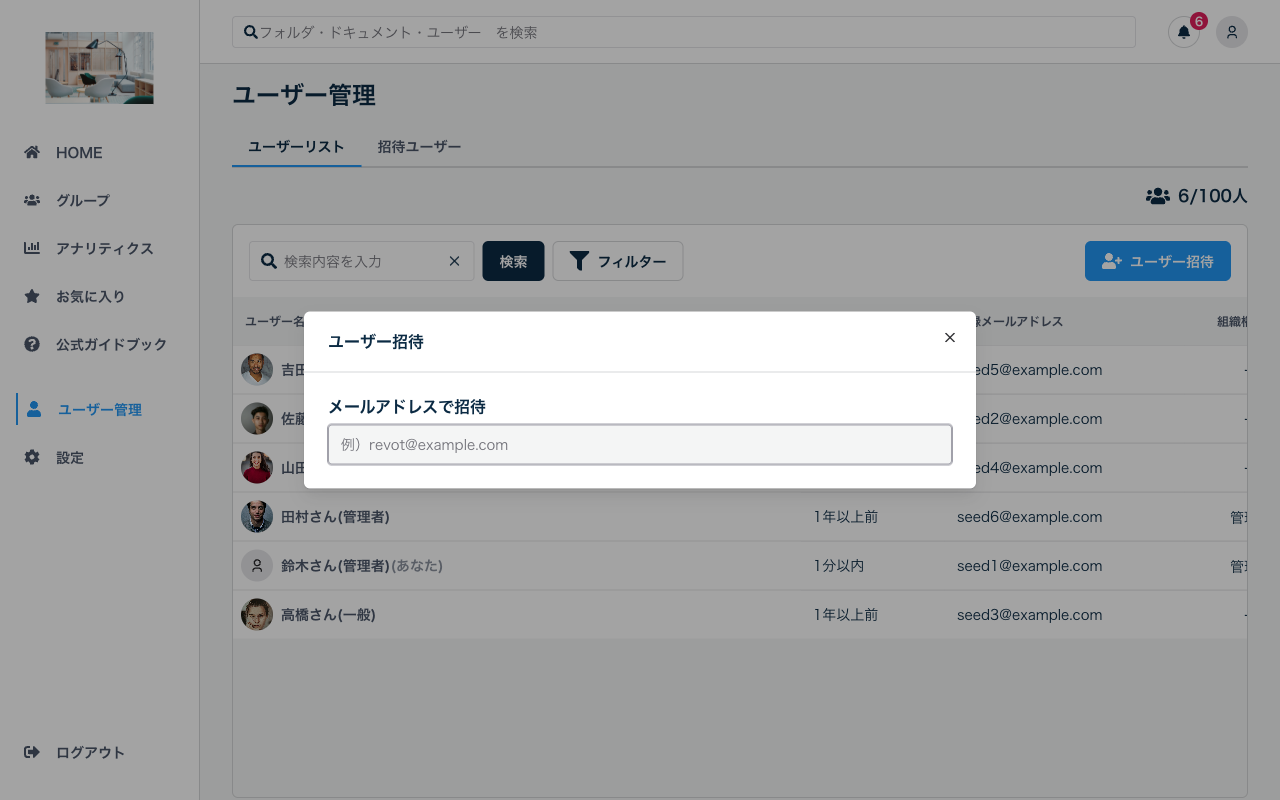This screenshot has height=800, width=1280.
Task: Clear the search box with the X
Action: coord(454,260)
